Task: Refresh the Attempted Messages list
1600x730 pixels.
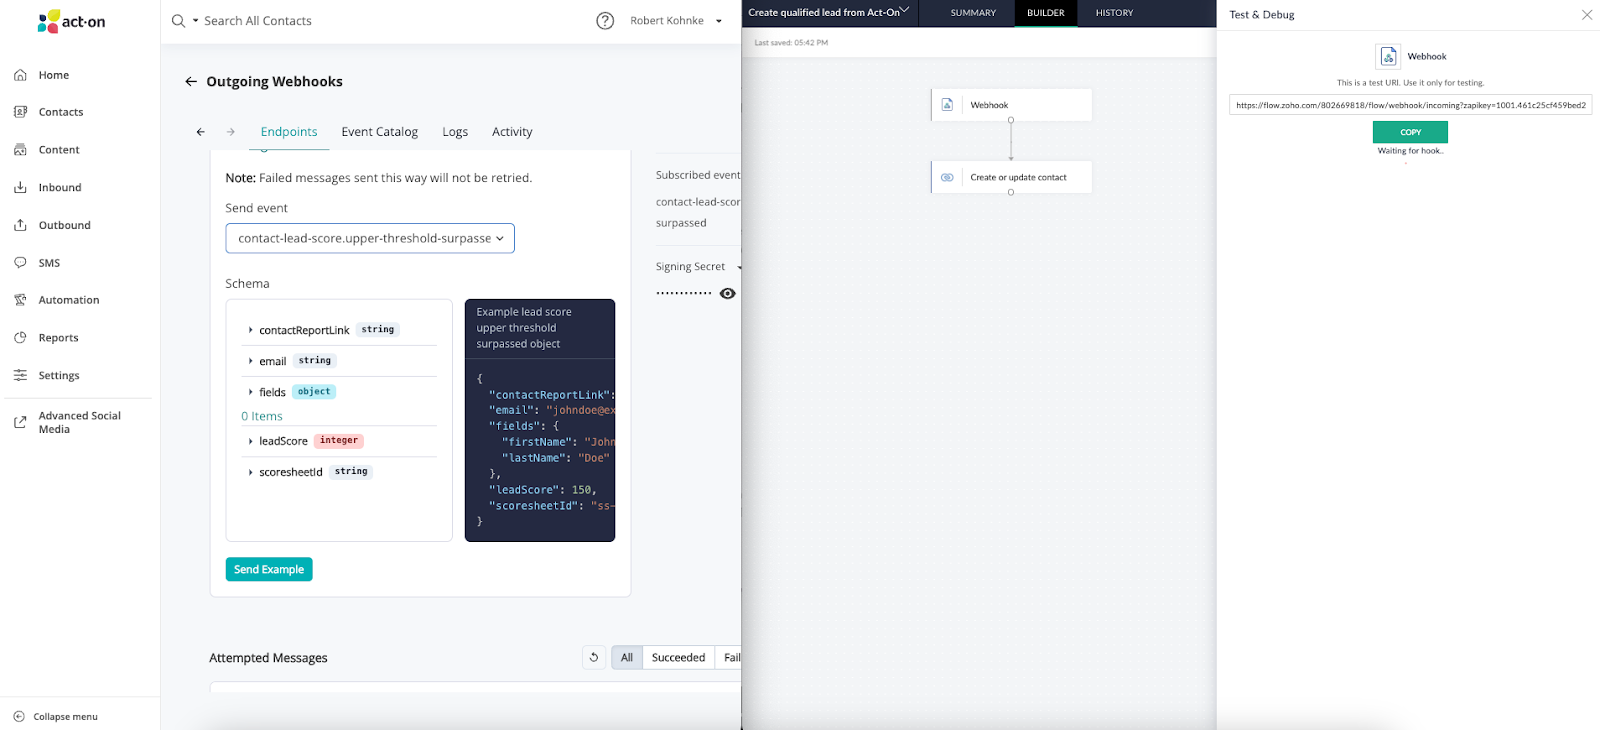Action: coord(594,657)
